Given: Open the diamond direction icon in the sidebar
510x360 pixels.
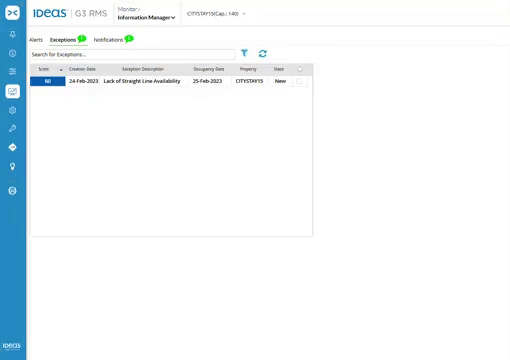Looking at the screenshot, I should point(13,147).
